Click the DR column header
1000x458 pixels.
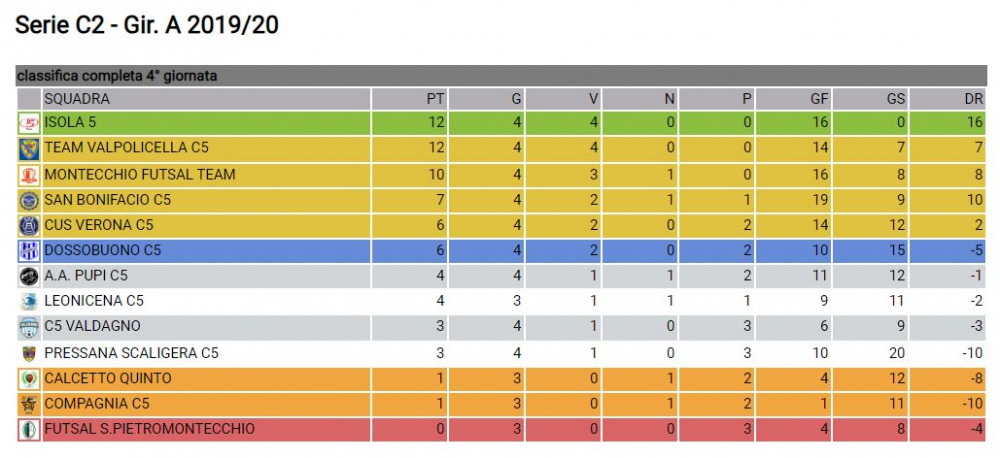974,99
